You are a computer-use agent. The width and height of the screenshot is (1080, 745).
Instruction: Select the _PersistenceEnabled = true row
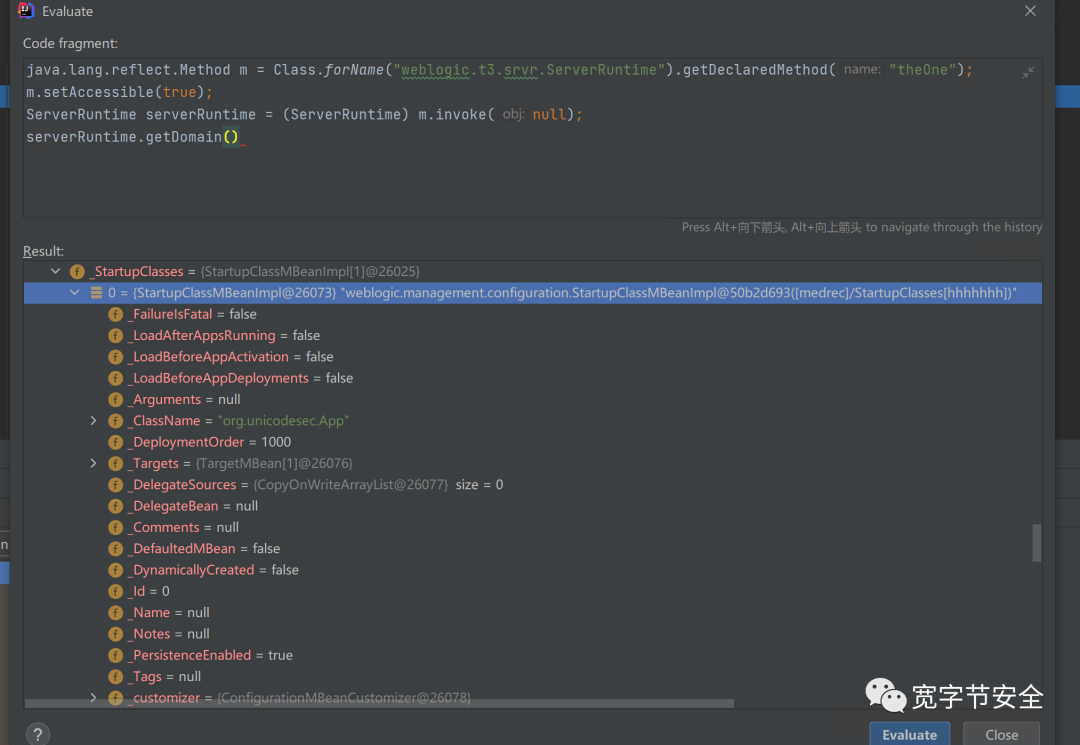tap(532, 655)
